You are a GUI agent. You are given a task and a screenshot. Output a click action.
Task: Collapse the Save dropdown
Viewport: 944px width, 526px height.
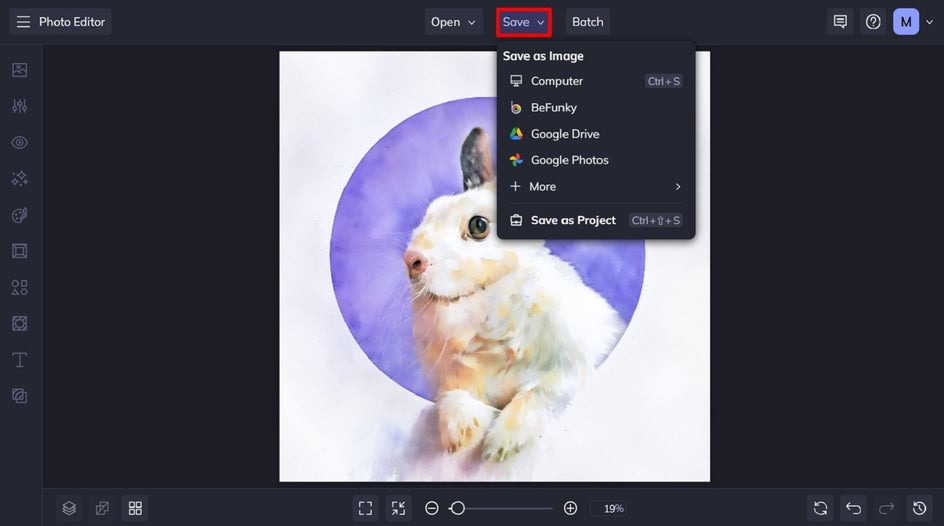(524, 22)
